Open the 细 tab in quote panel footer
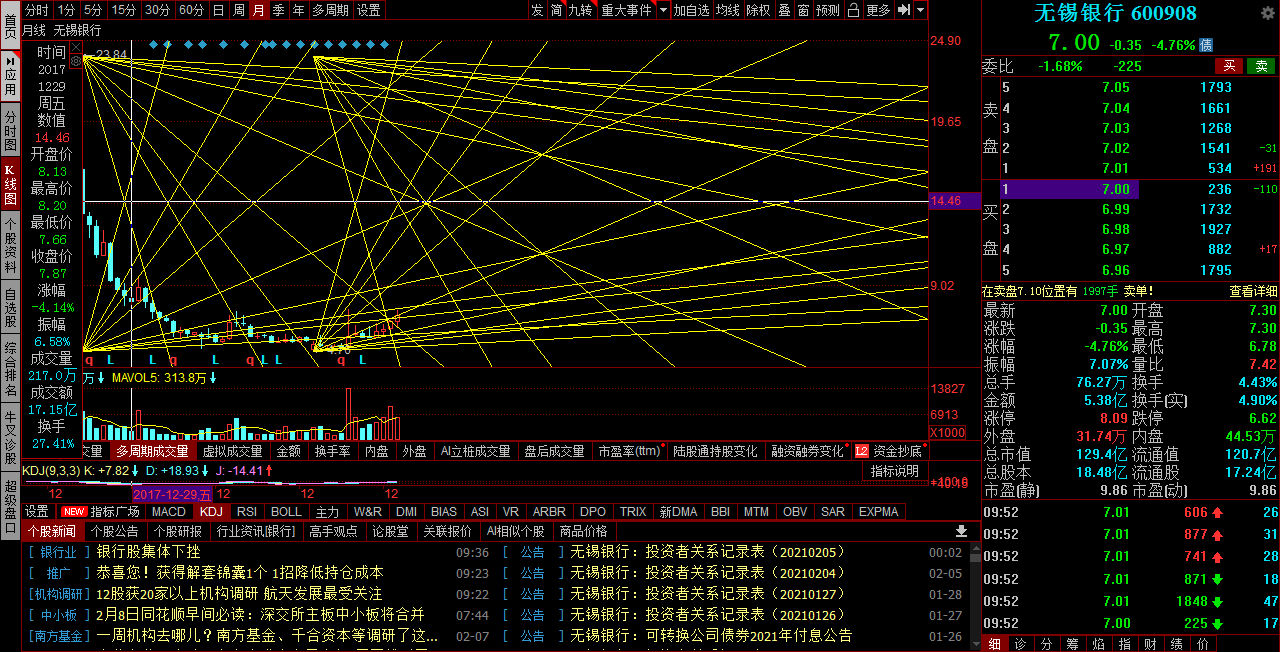Screen dimensions: 1280x652 click(x=994, y=644)
